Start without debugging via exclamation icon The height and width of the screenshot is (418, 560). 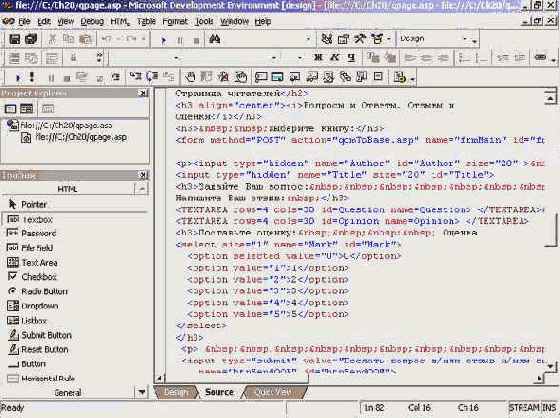32,77
